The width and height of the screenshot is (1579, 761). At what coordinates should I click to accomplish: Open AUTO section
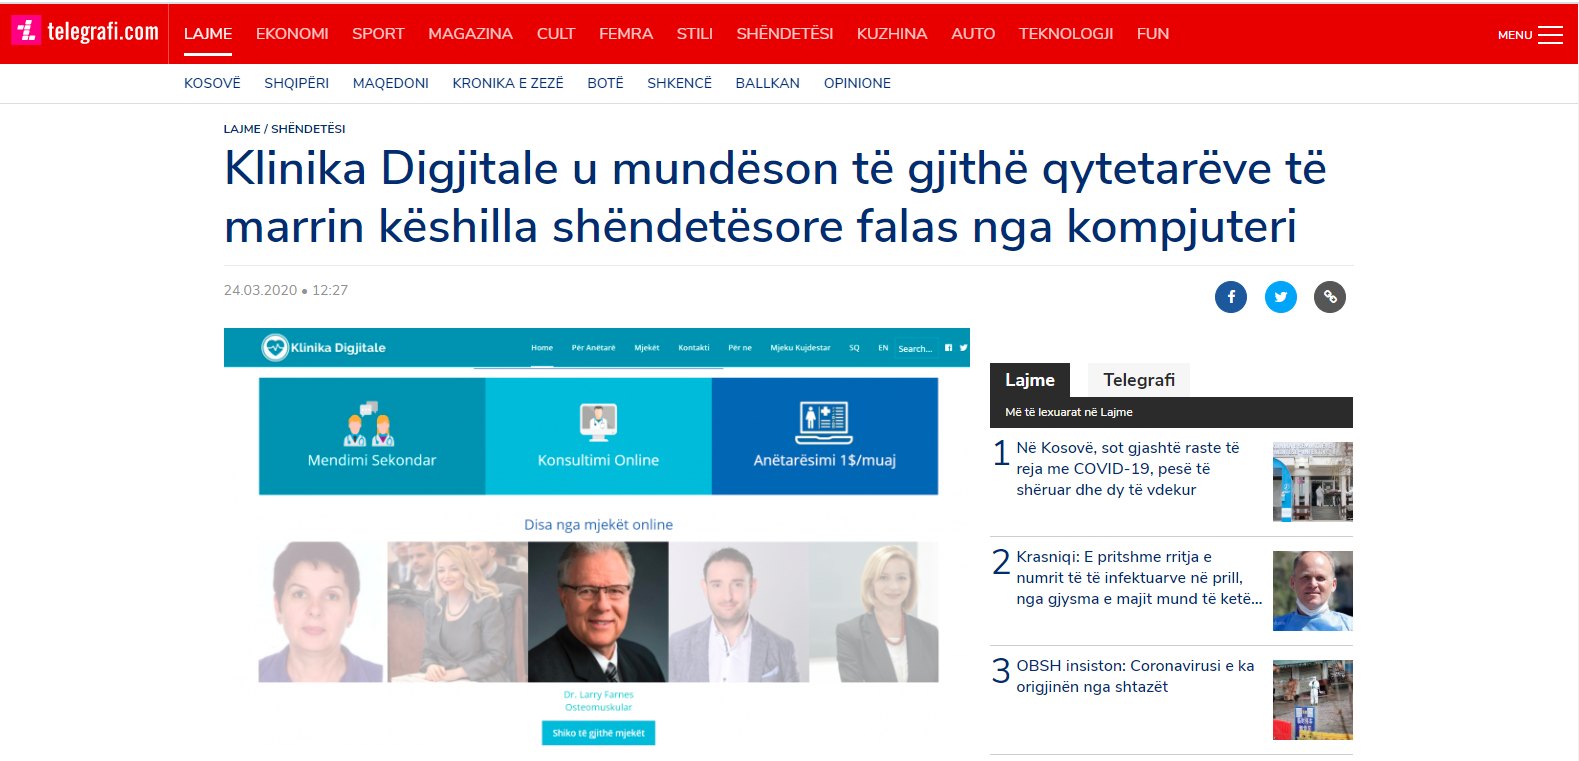click(x=973, y=34)
